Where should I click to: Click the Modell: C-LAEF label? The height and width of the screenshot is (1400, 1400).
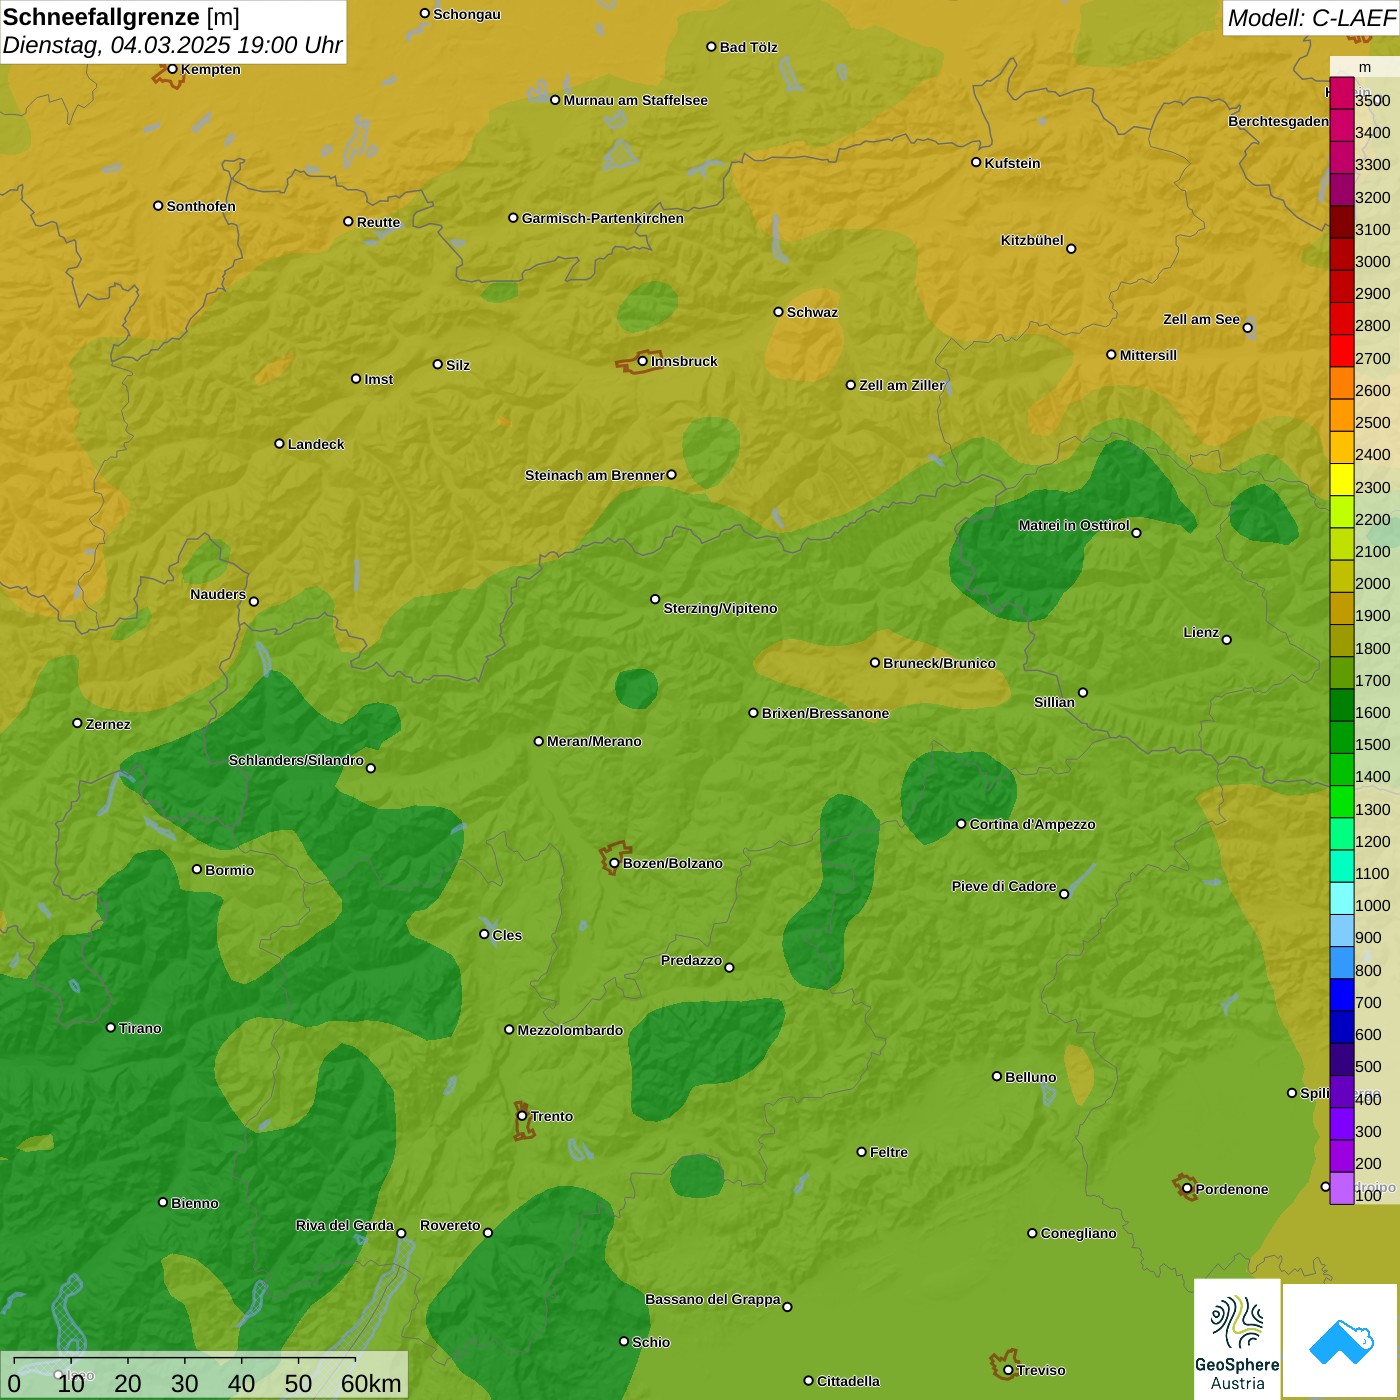(1311, 18)
